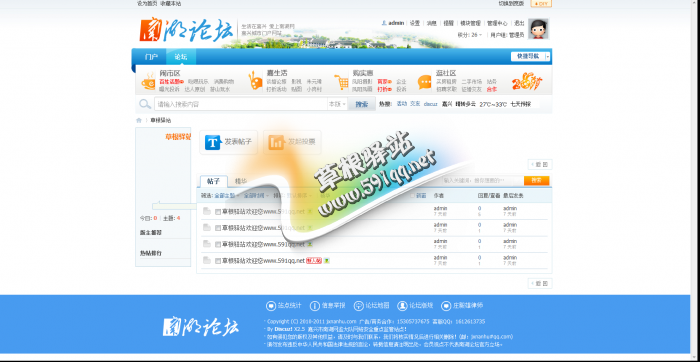
Task: Open the 本版 search scope dropdown
Action: coord(338,104)
